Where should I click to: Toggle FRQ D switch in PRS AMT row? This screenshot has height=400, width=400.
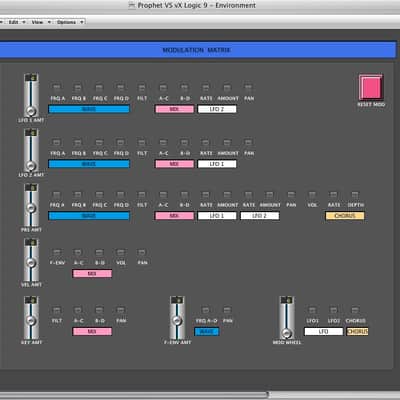(121, 194)
